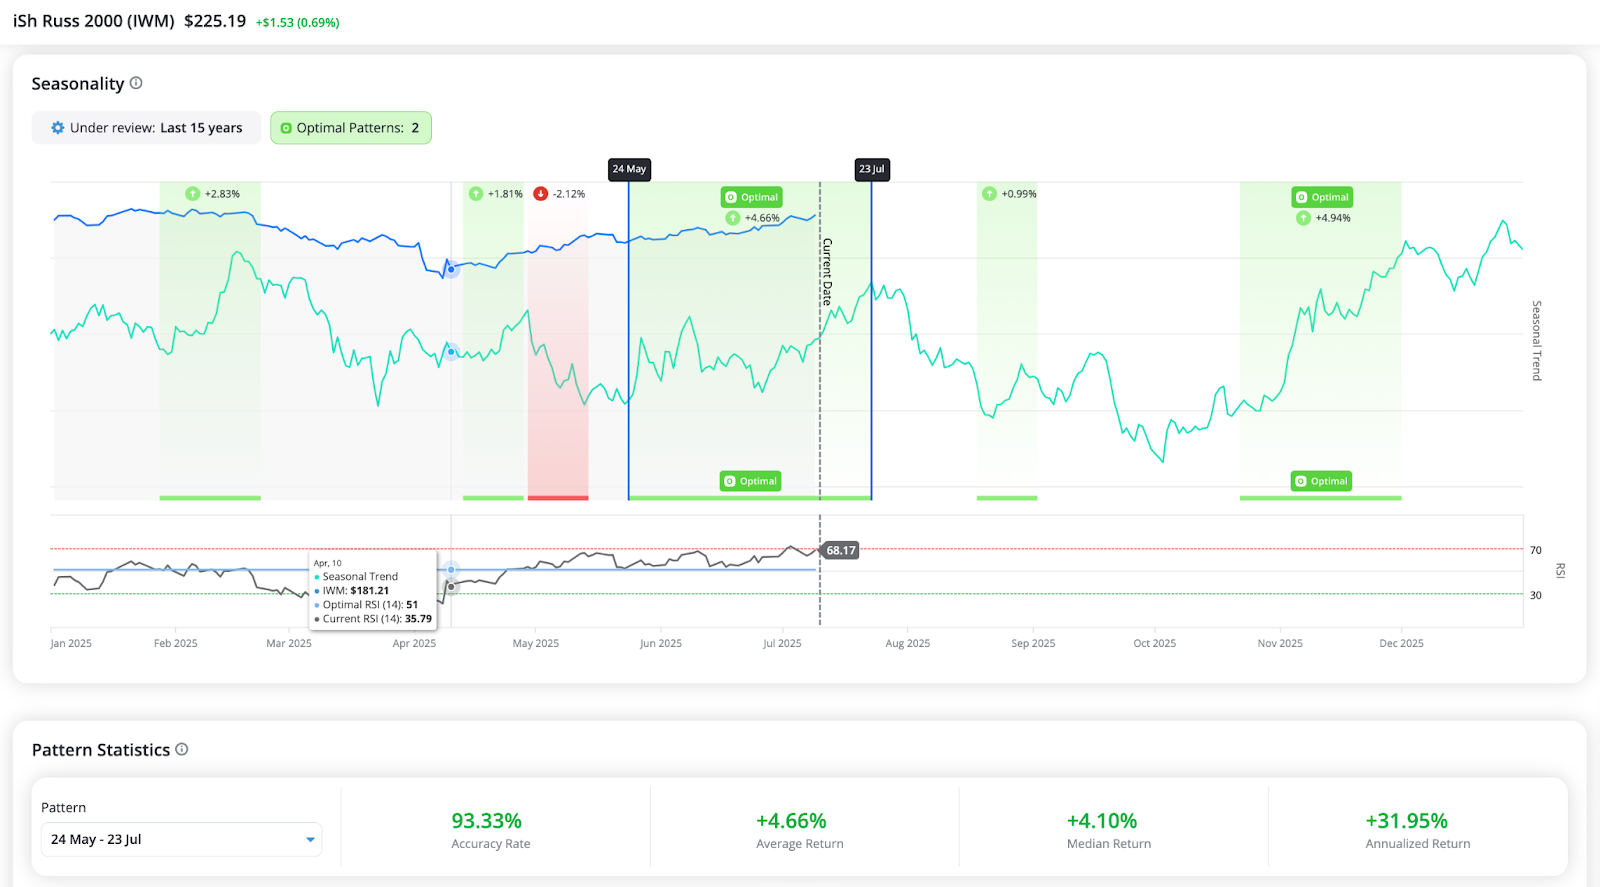Viewport: 1600px width, 887px height.
Task: Click the Seasonality info icon
Action: click(136, 83)
